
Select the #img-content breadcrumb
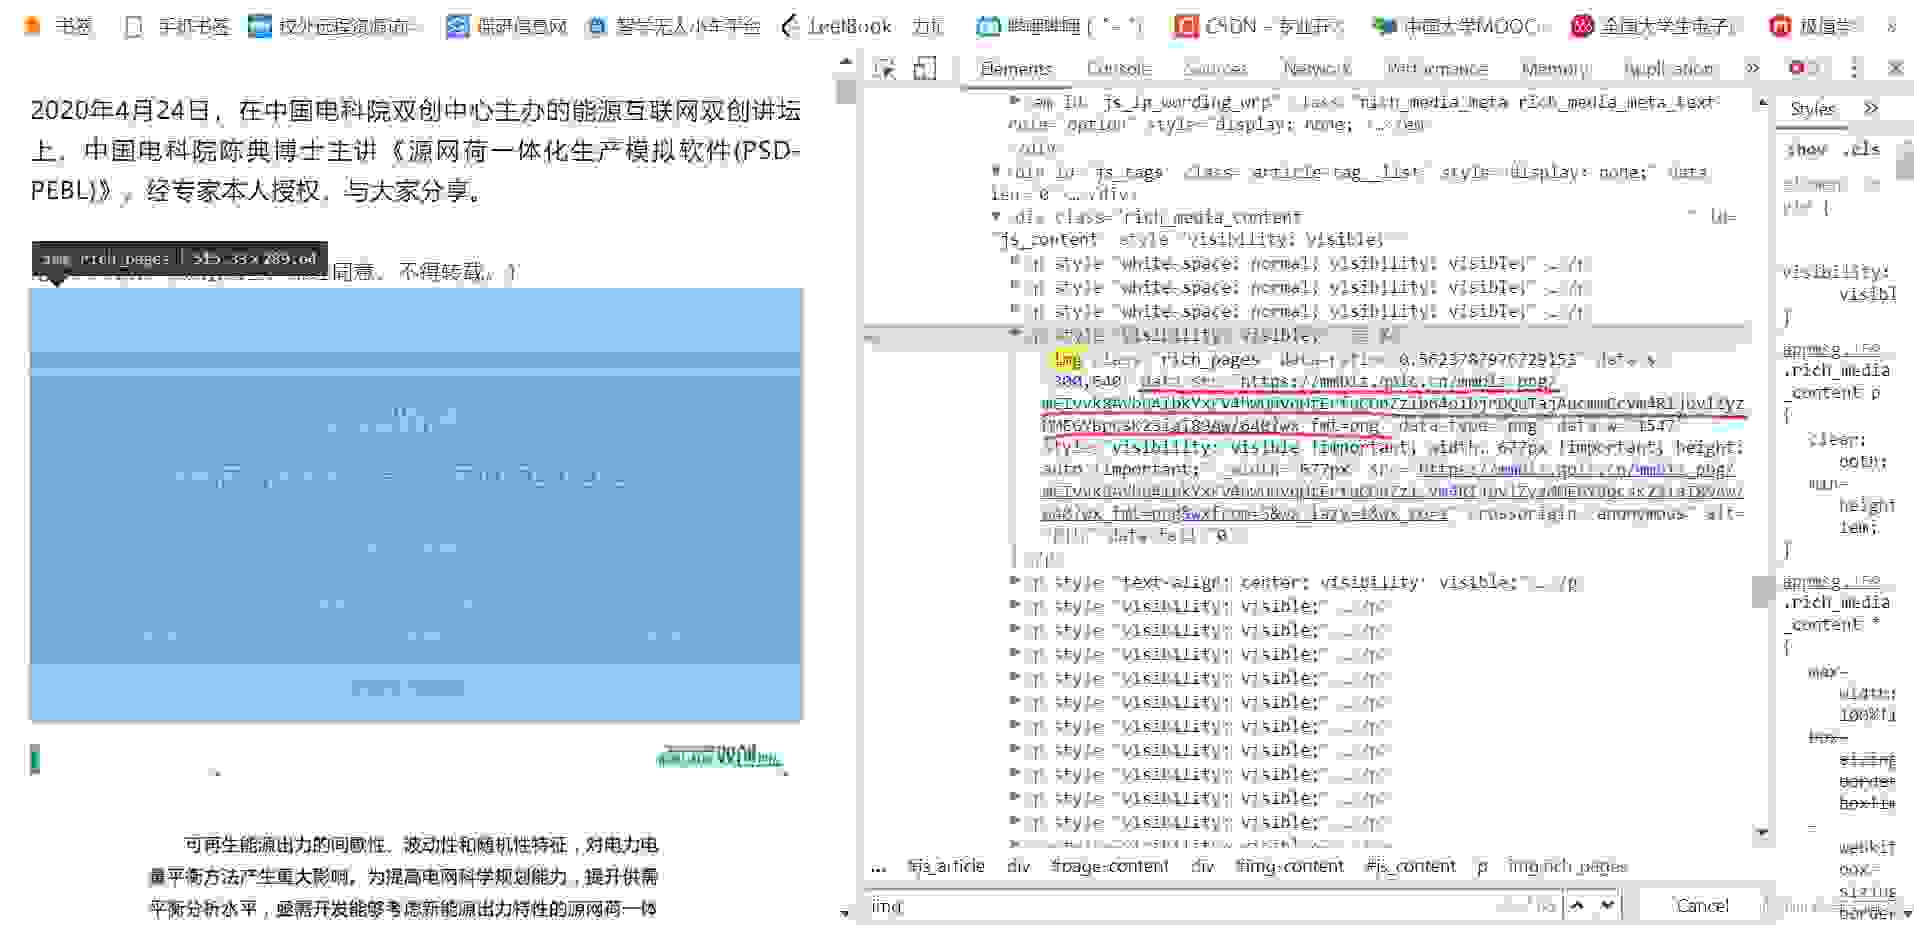[1289, 866]
